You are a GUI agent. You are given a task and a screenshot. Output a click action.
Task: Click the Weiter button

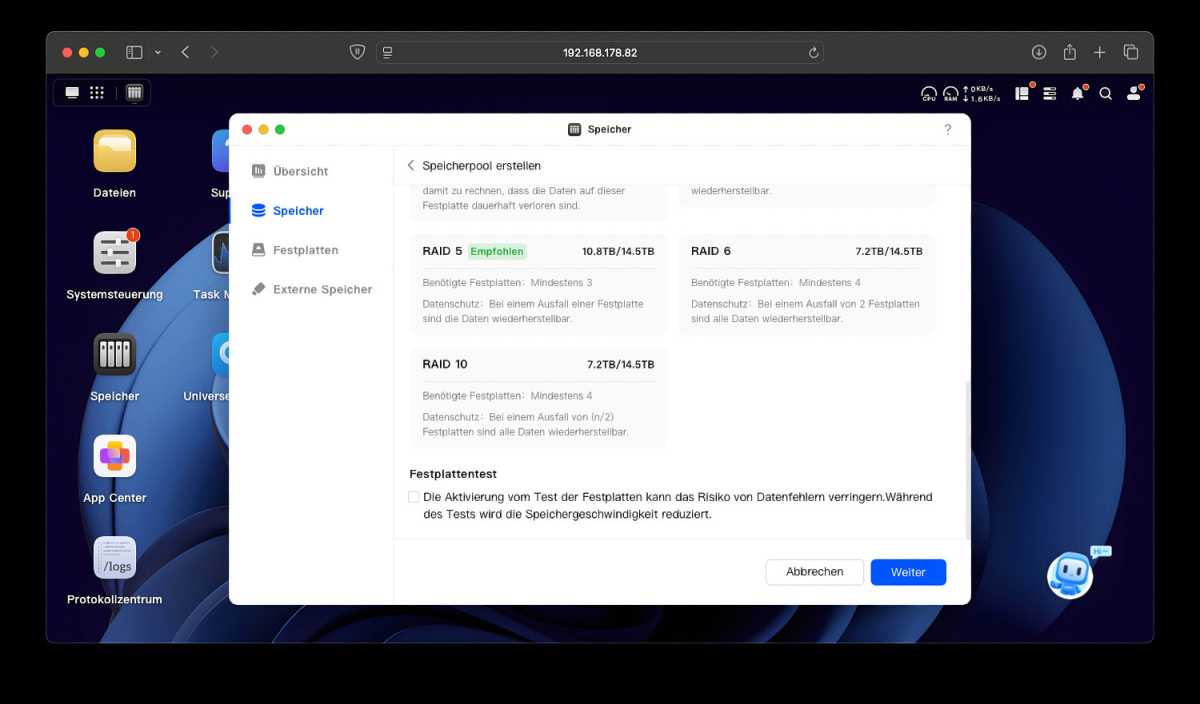pyautogui.click(x=908, y=572)
